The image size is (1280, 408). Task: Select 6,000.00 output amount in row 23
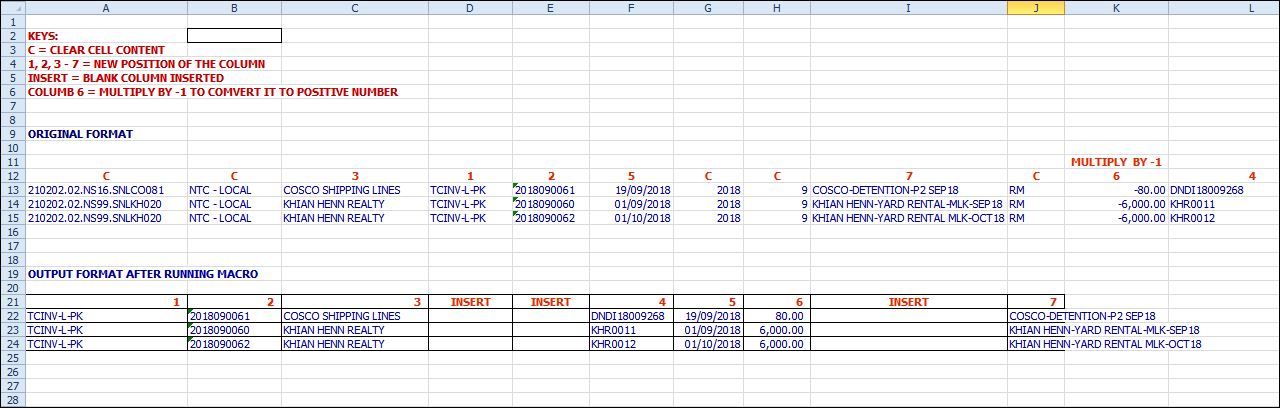777,330
